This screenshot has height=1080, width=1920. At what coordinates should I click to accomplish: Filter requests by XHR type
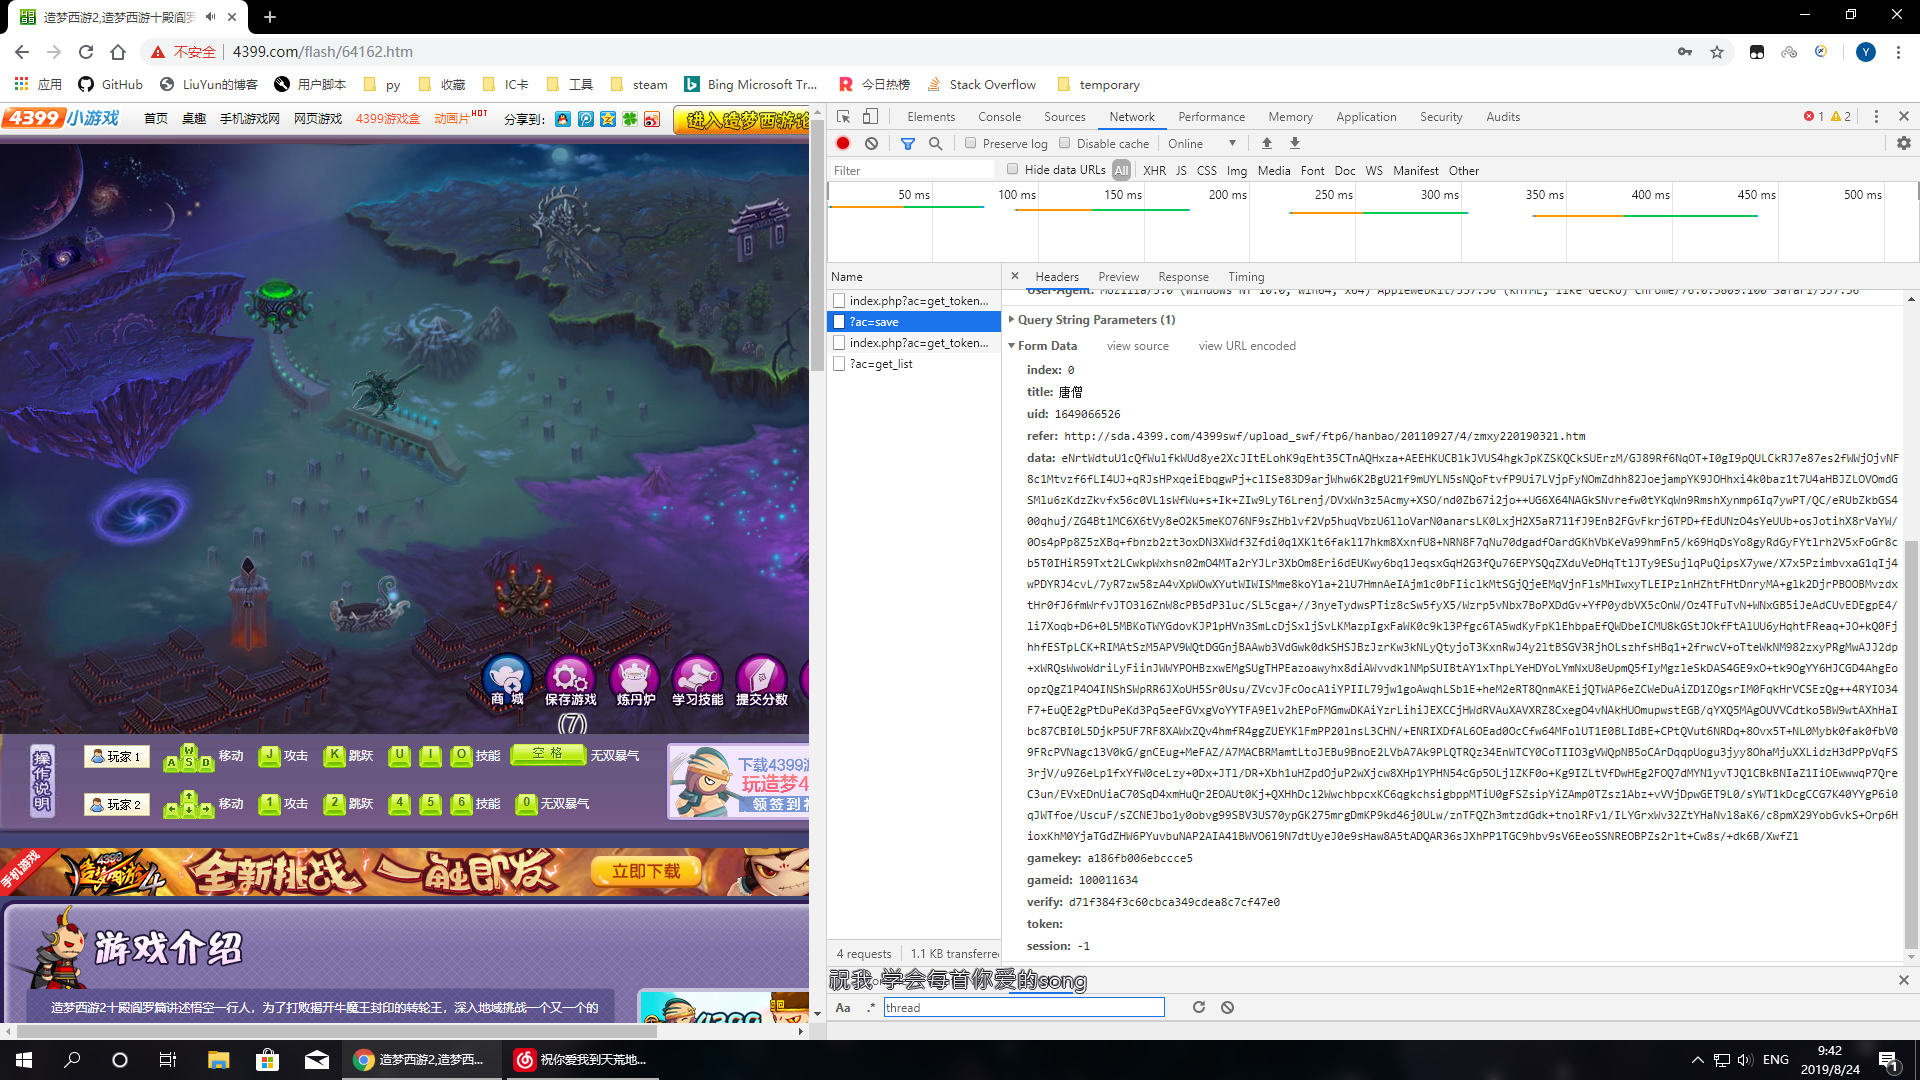(1154, 170)
